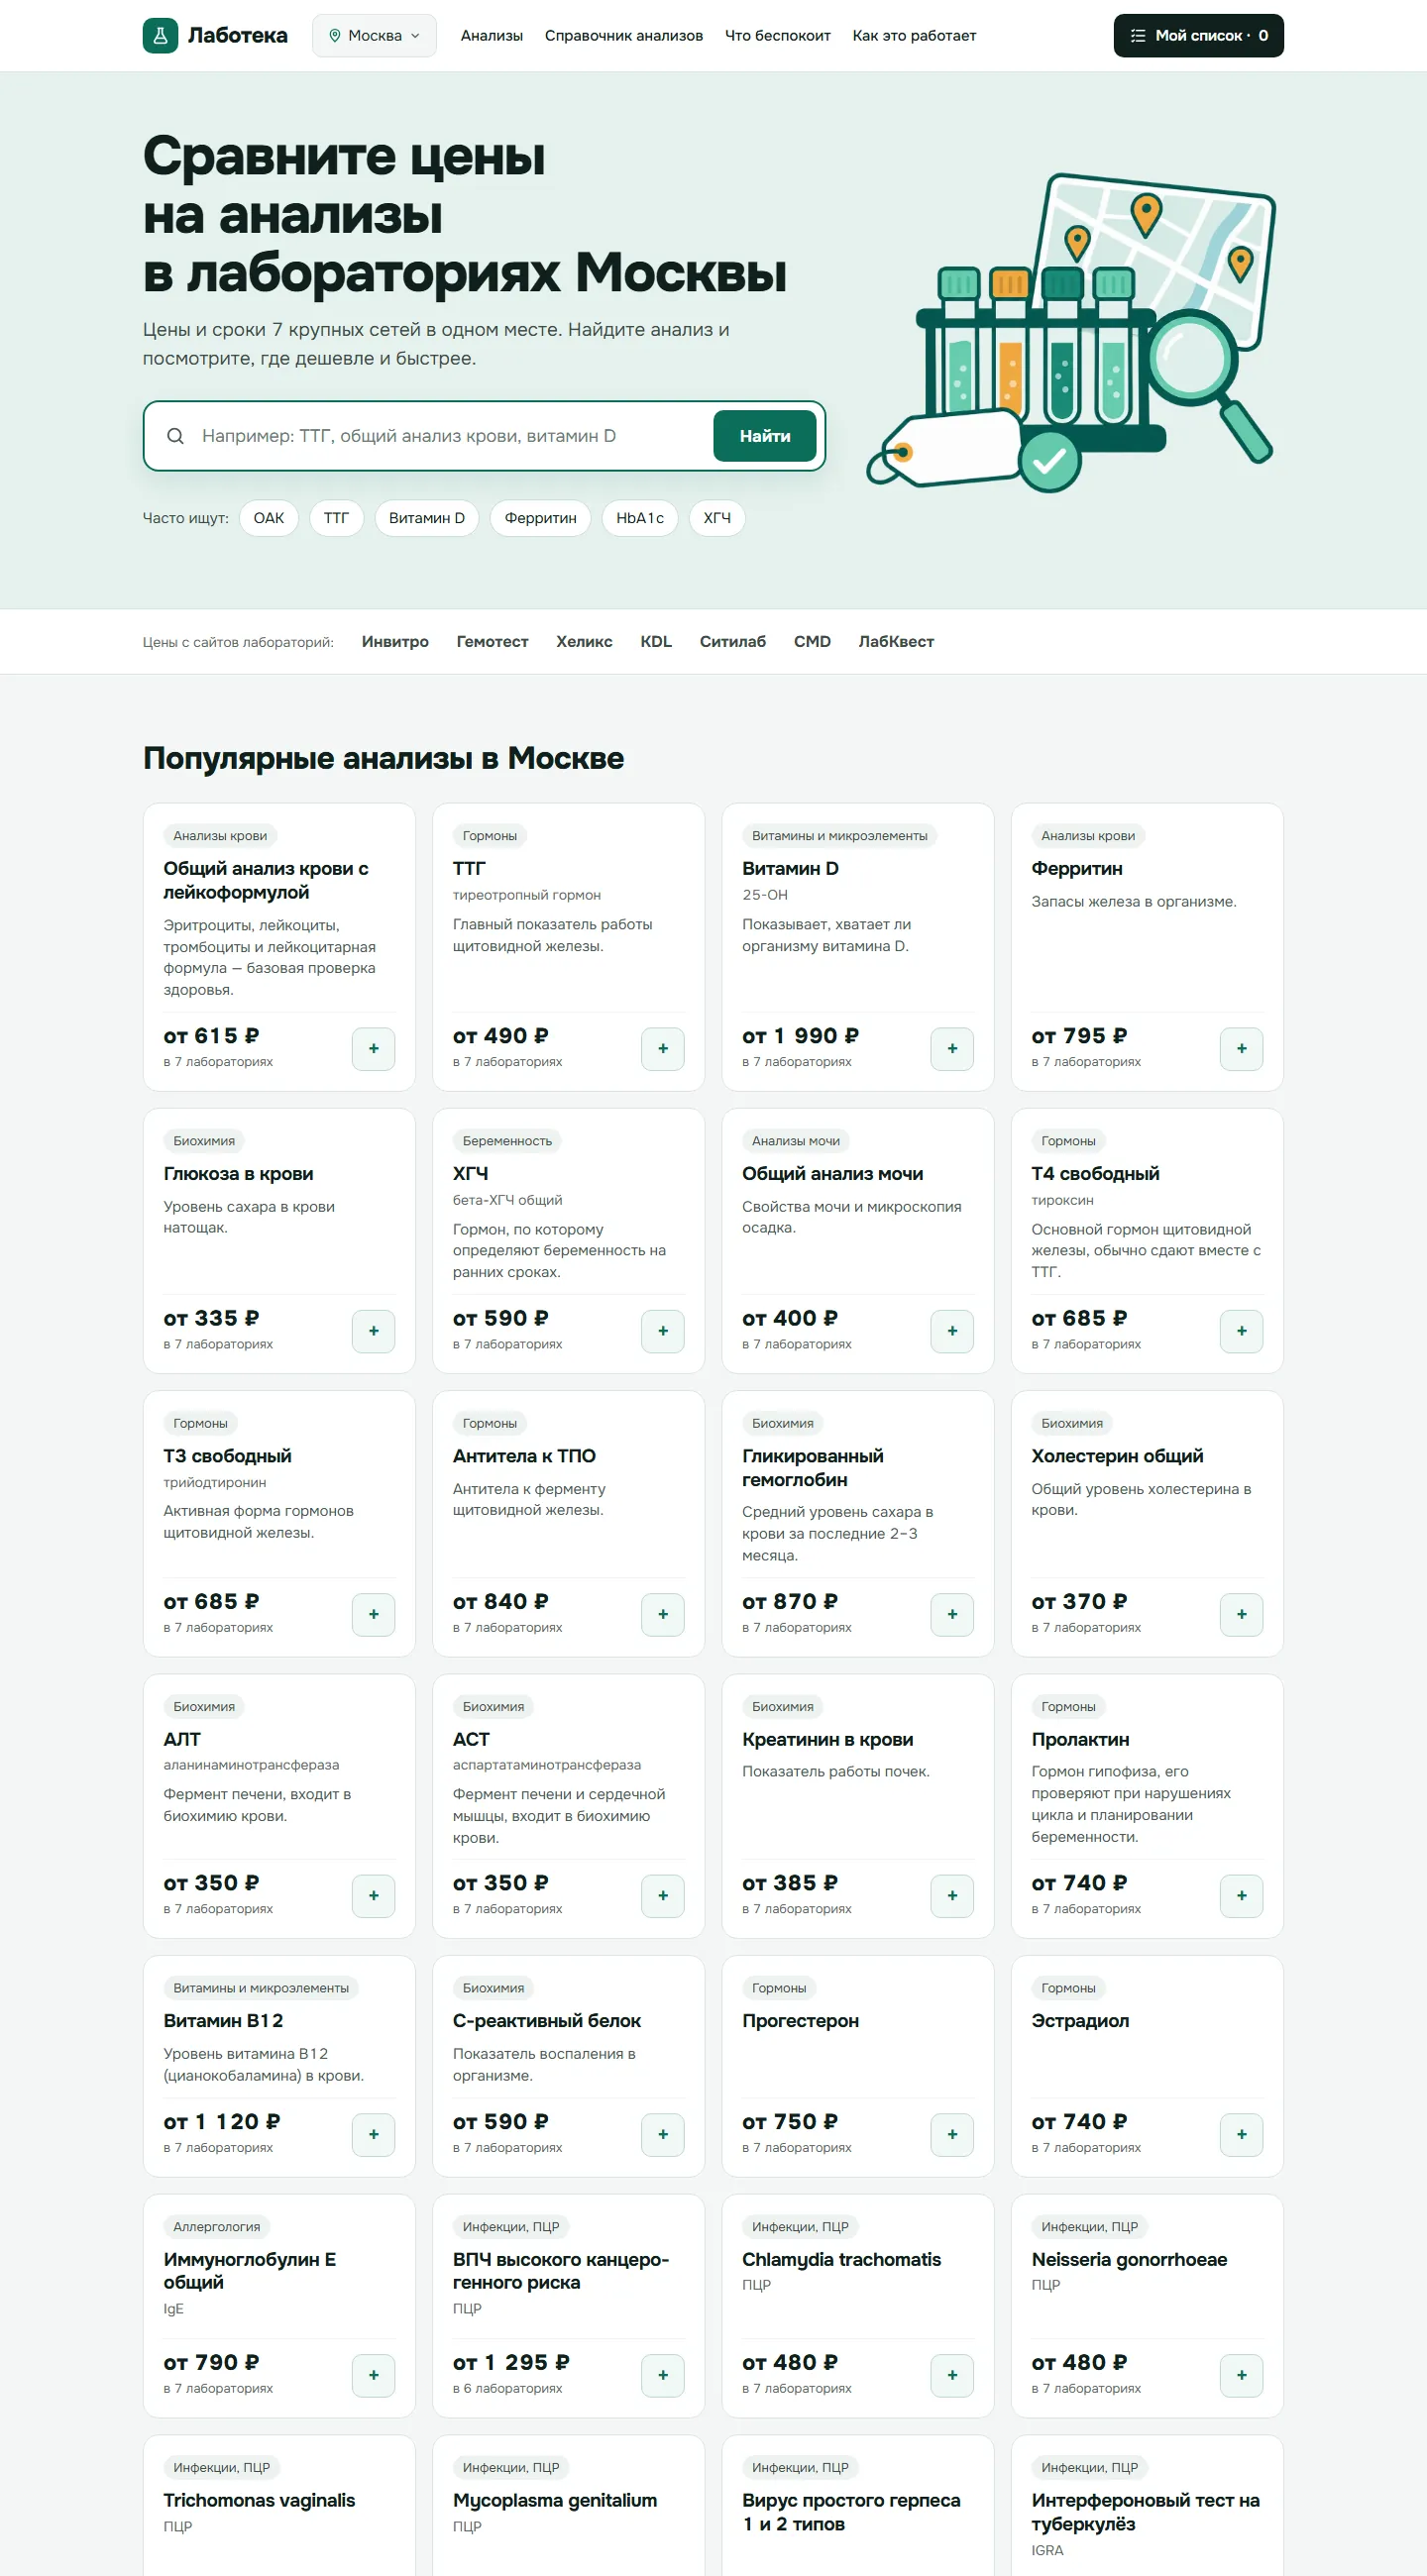Add АЛТ card with plus icon

374,1896
